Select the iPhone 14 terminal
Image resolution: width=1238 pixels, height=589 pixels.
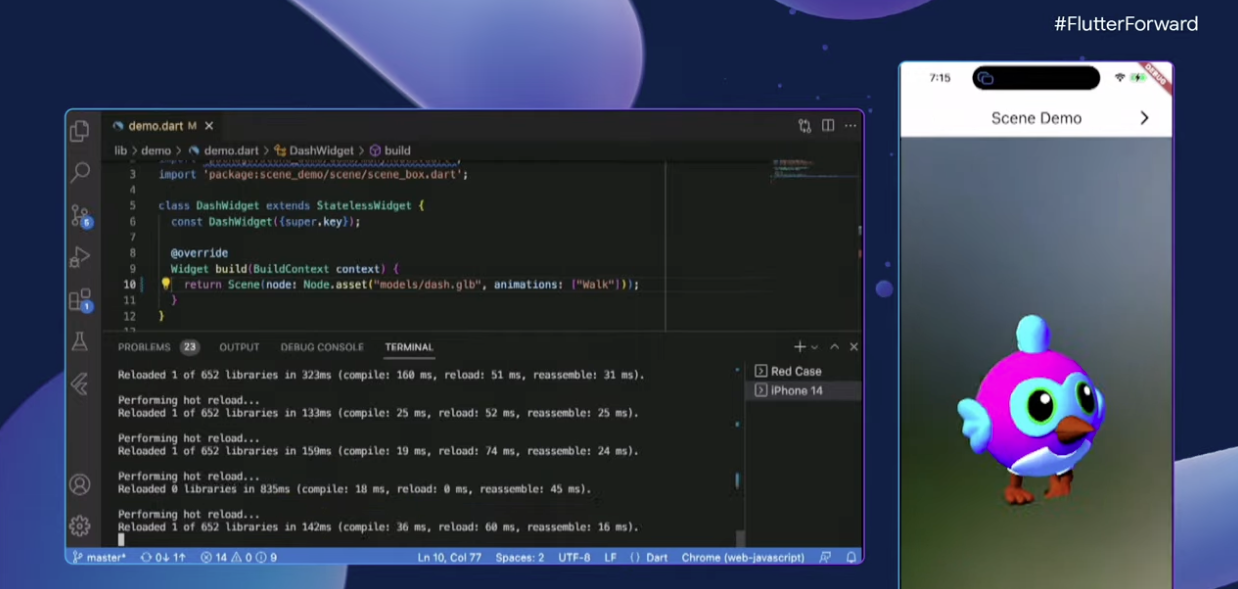tap(803, 391)
